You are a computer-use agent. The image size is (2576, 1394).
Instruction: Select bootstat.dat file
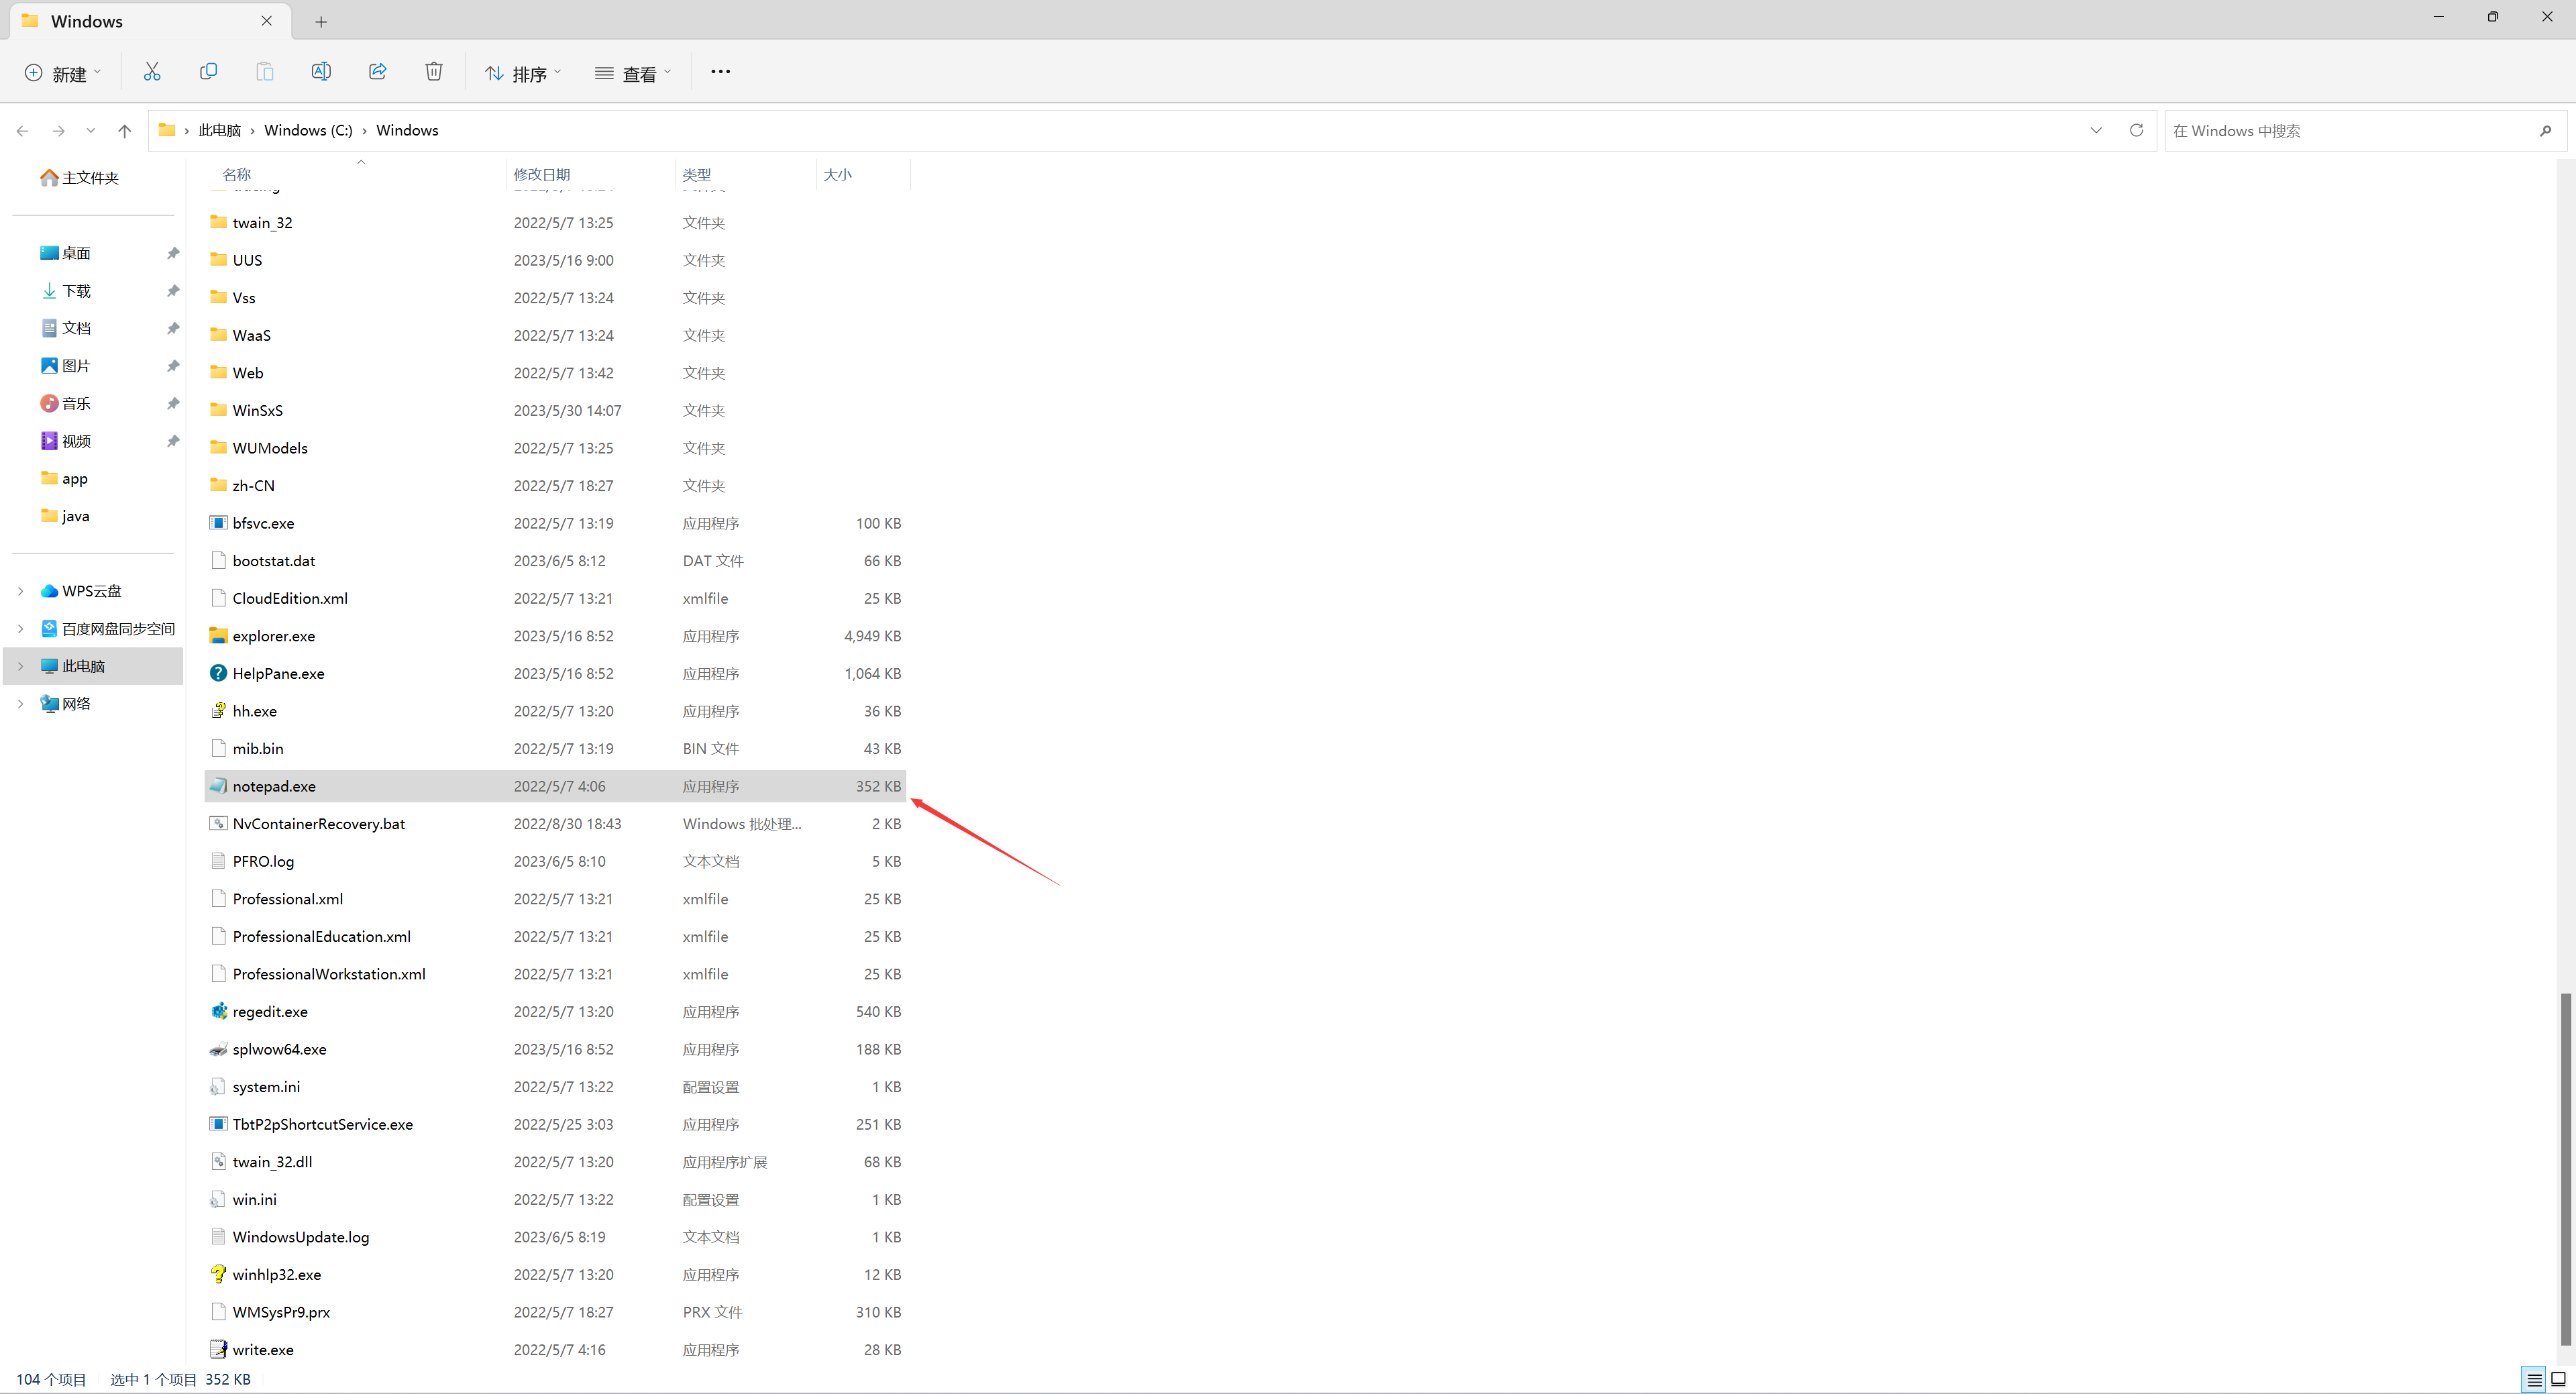(x=555, y=561)
